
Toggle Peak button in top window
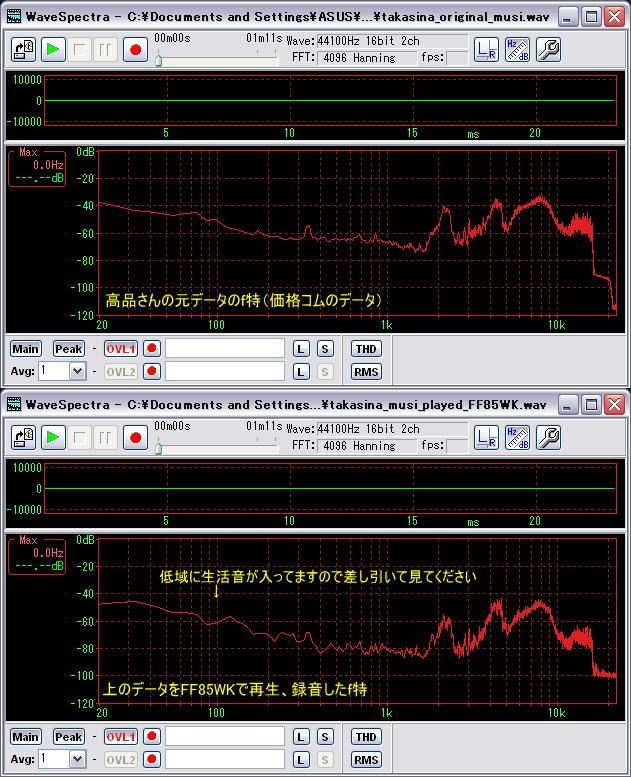pyautogui.click(x=68, y=349)
